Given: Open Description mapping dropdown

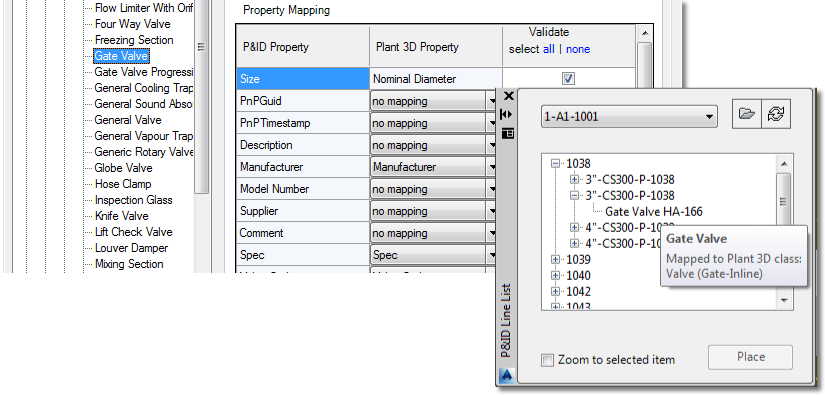Looking at the screenshot, I should pos(492,145).
